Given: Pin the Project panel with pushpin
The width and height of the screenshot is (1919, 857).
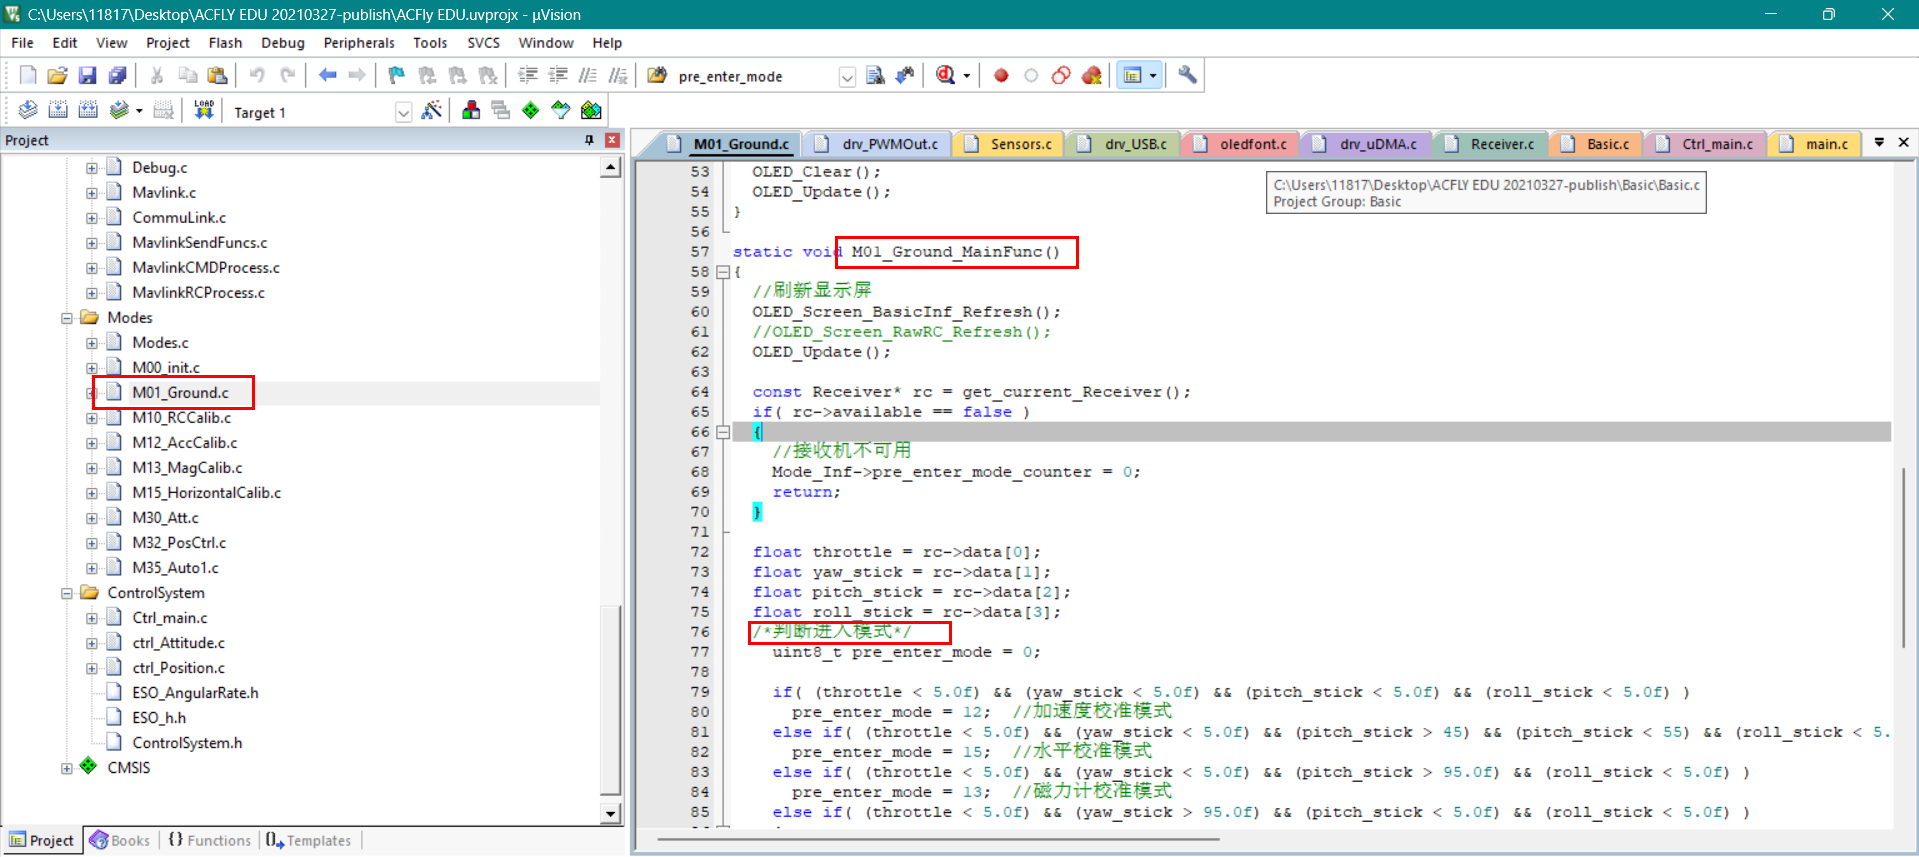Looking at the screenshot, I should tap(589, 140).
